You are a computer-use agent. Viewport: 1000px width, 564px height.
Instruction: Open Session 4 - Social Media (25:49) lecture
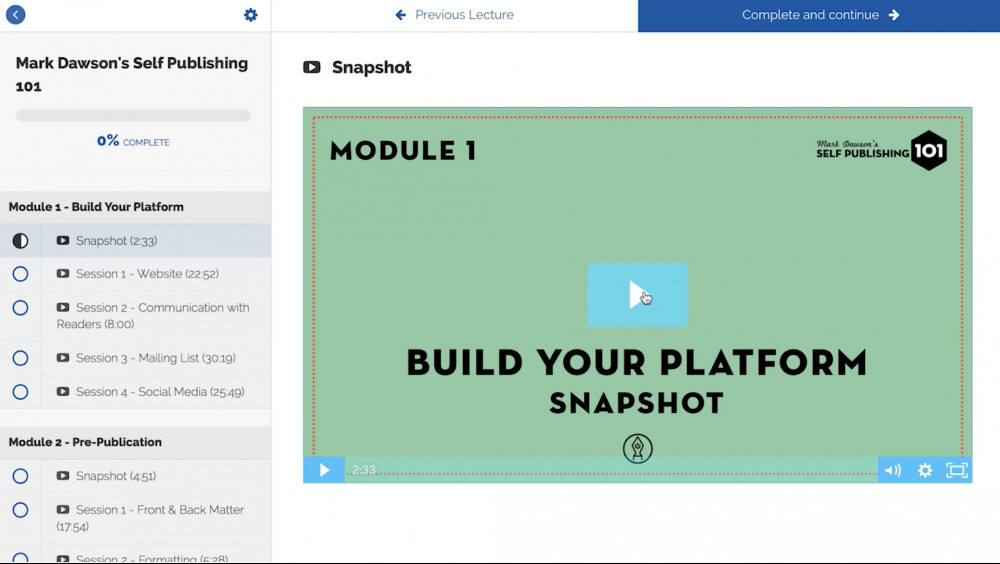click(160, 392)
